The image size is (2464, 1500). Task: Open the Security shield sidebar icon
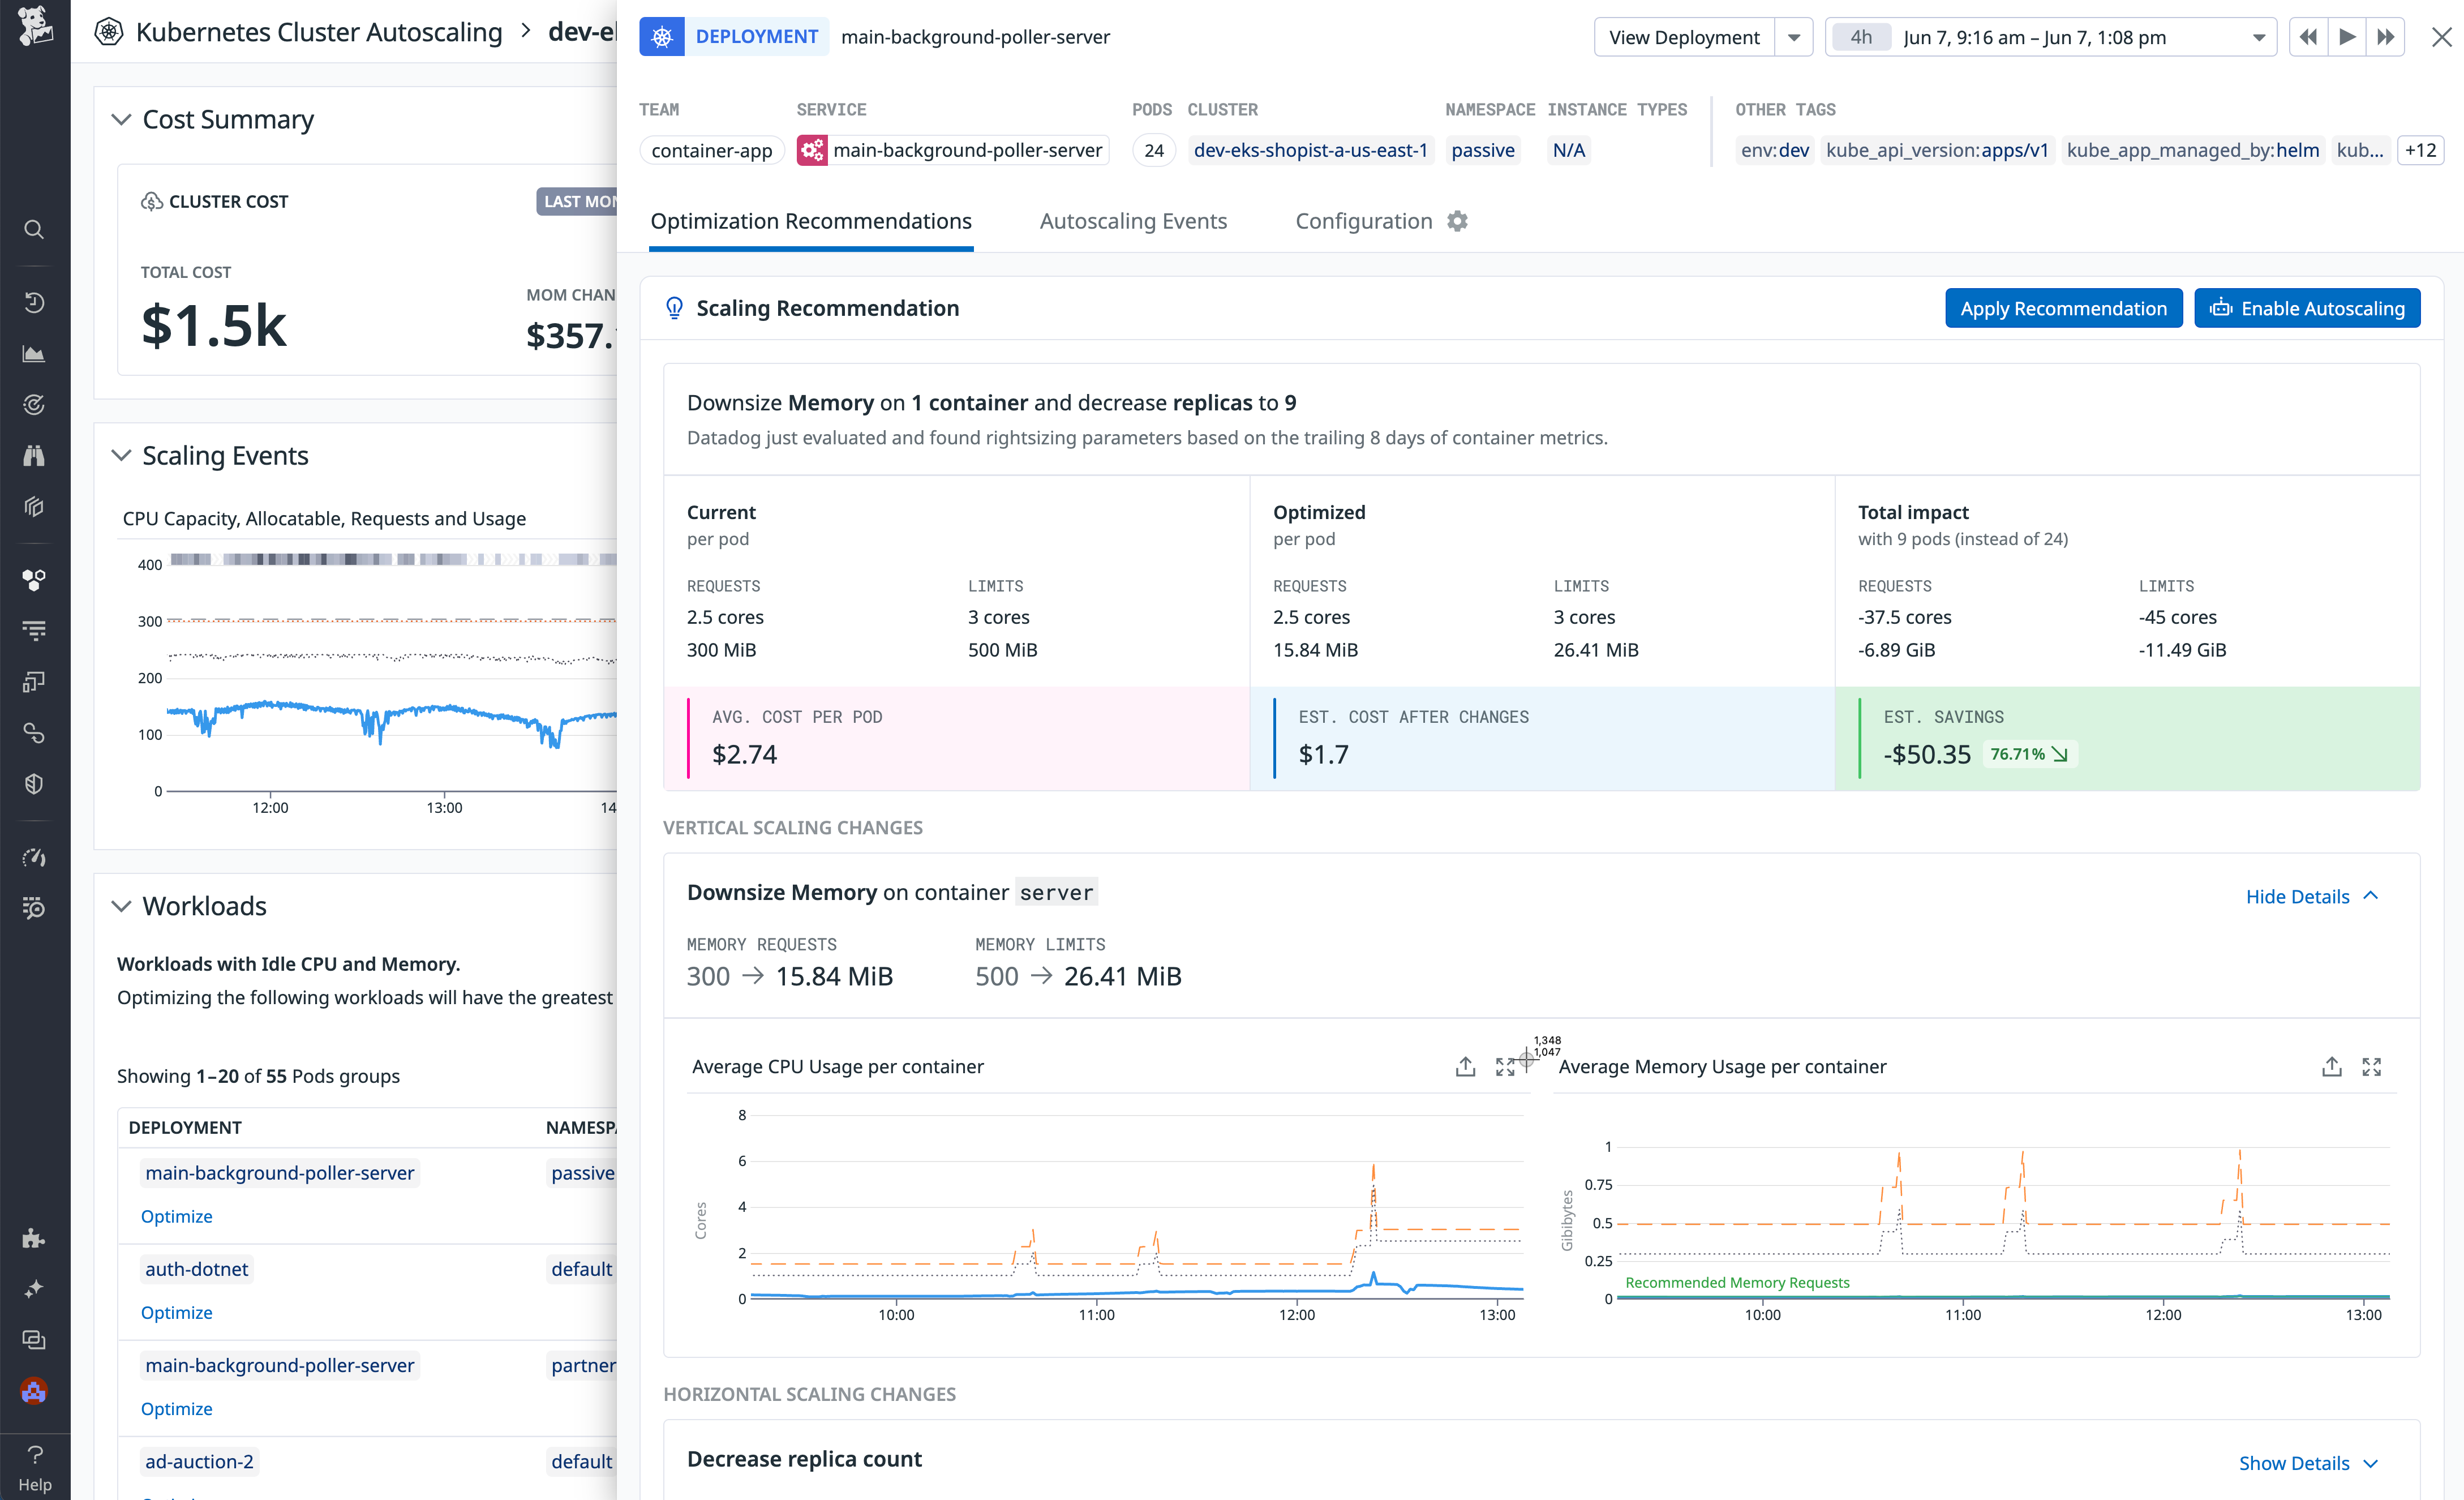click(34, 783)
